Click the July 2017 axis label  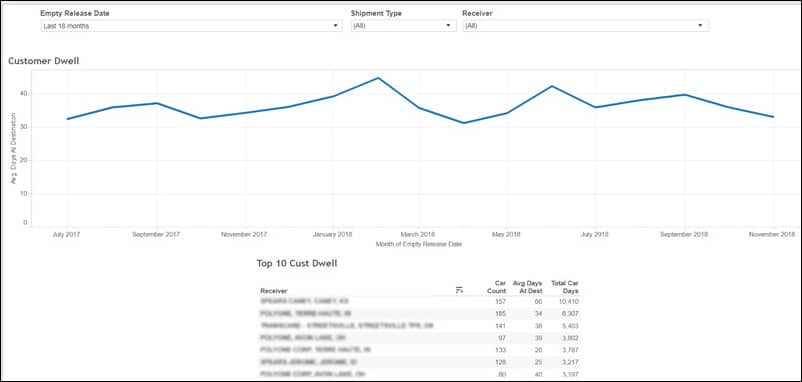click(66, 234)
